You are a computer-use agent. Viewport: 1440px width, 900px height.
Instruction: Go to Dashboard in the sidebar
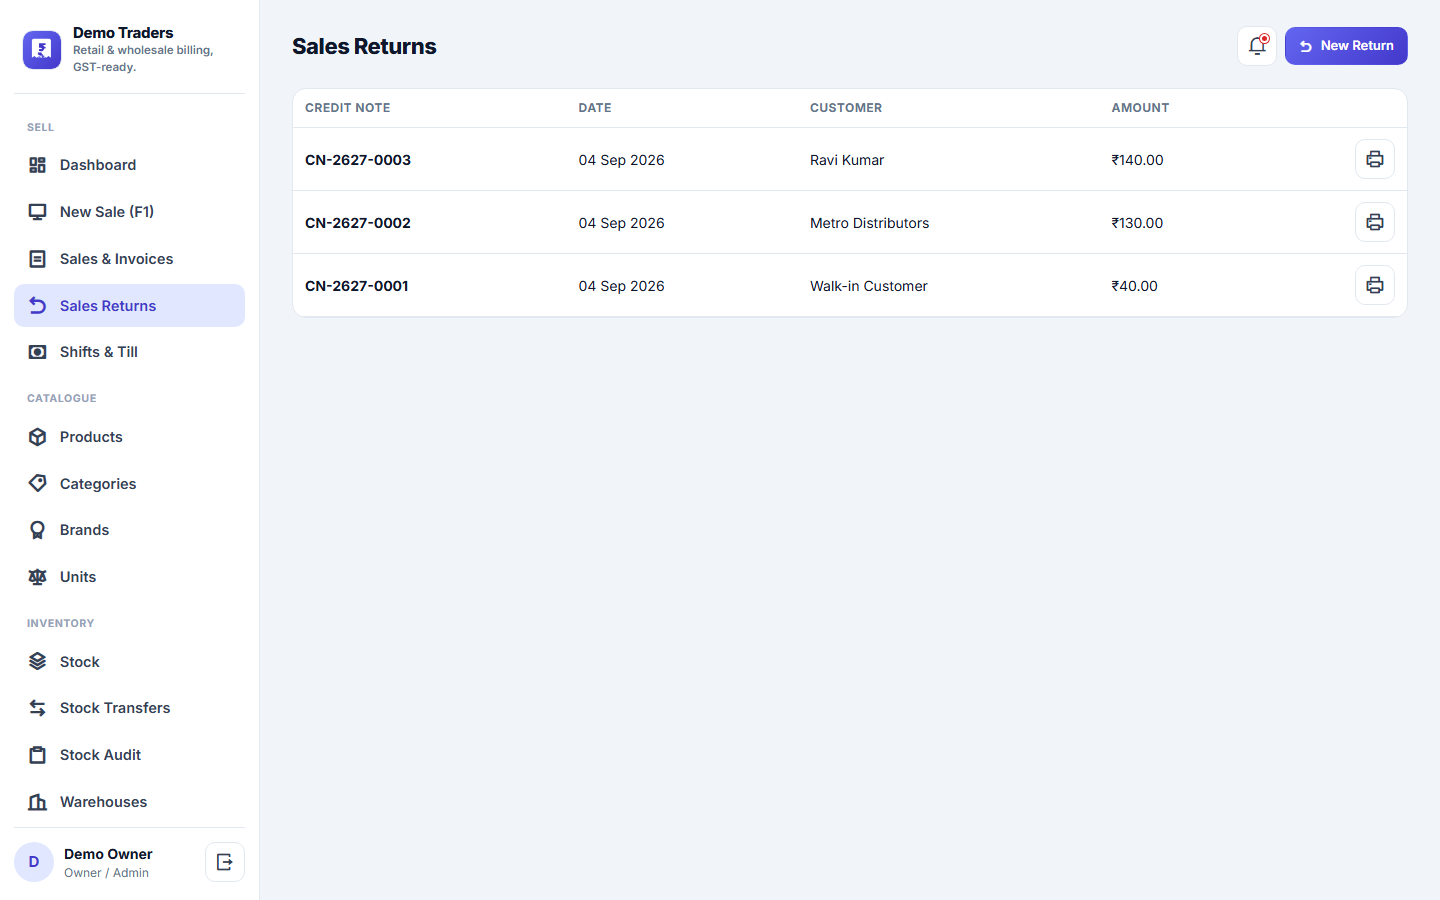pyautogui.click(x=129, y=165)
